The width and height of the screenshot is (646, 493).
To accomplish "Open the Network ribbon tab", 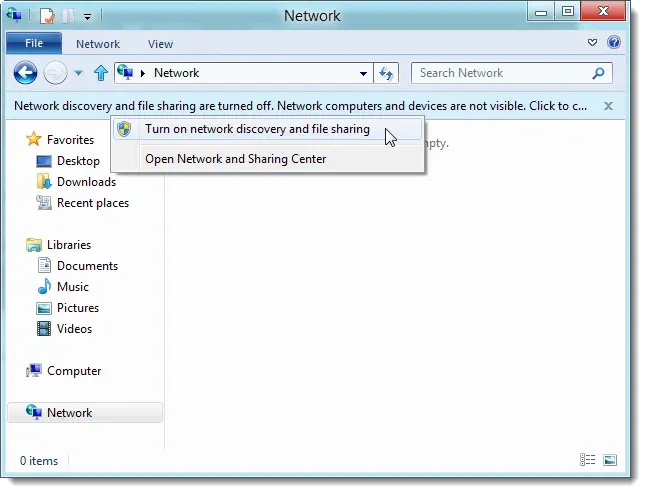I will pos(98,44).
